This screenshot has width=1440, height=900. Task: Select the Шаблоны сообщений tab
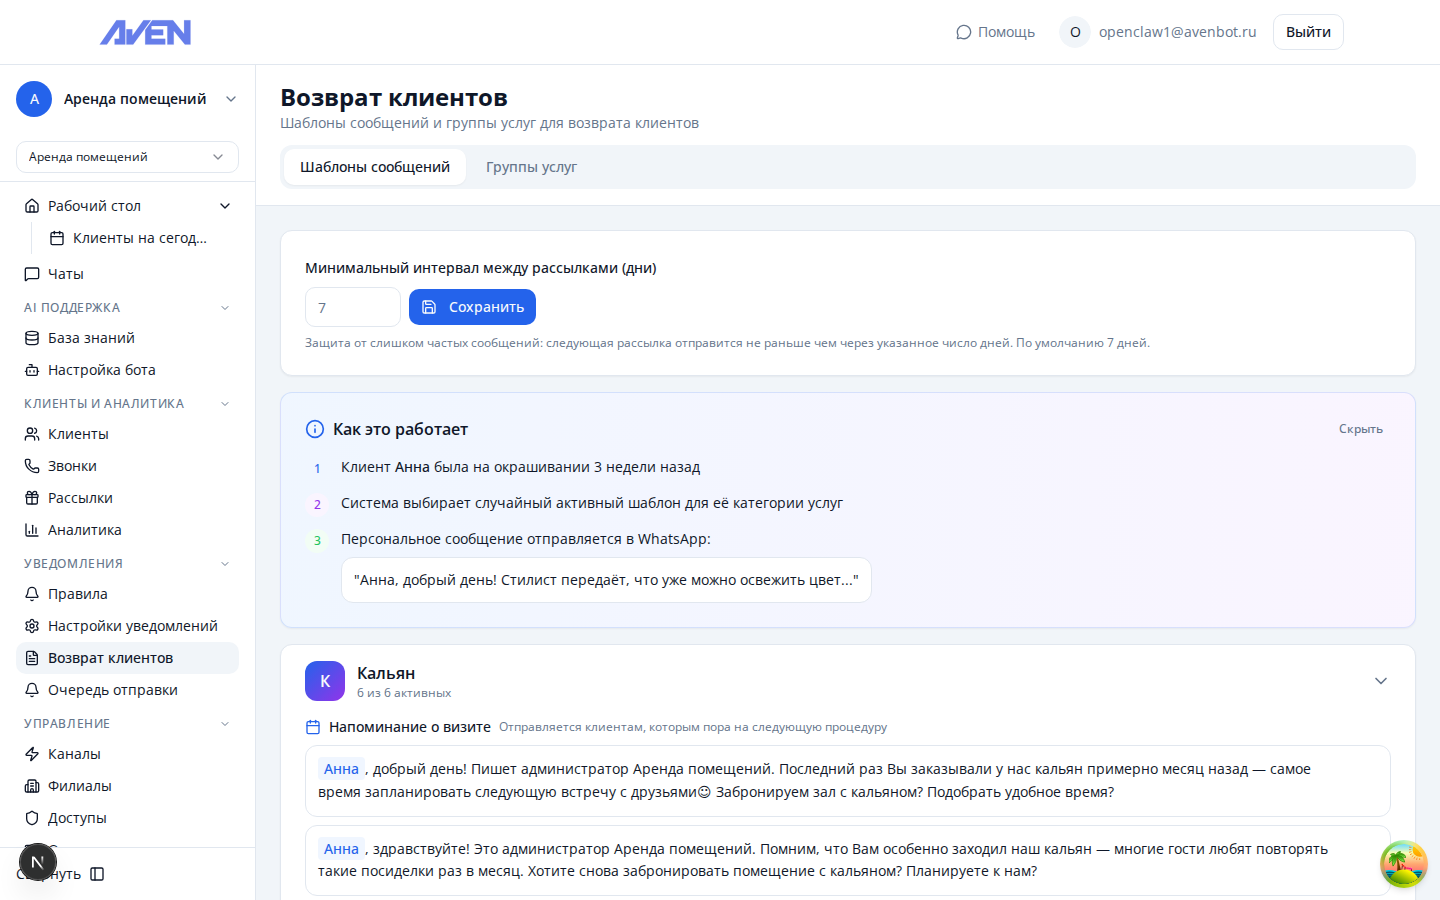point(375,167)
